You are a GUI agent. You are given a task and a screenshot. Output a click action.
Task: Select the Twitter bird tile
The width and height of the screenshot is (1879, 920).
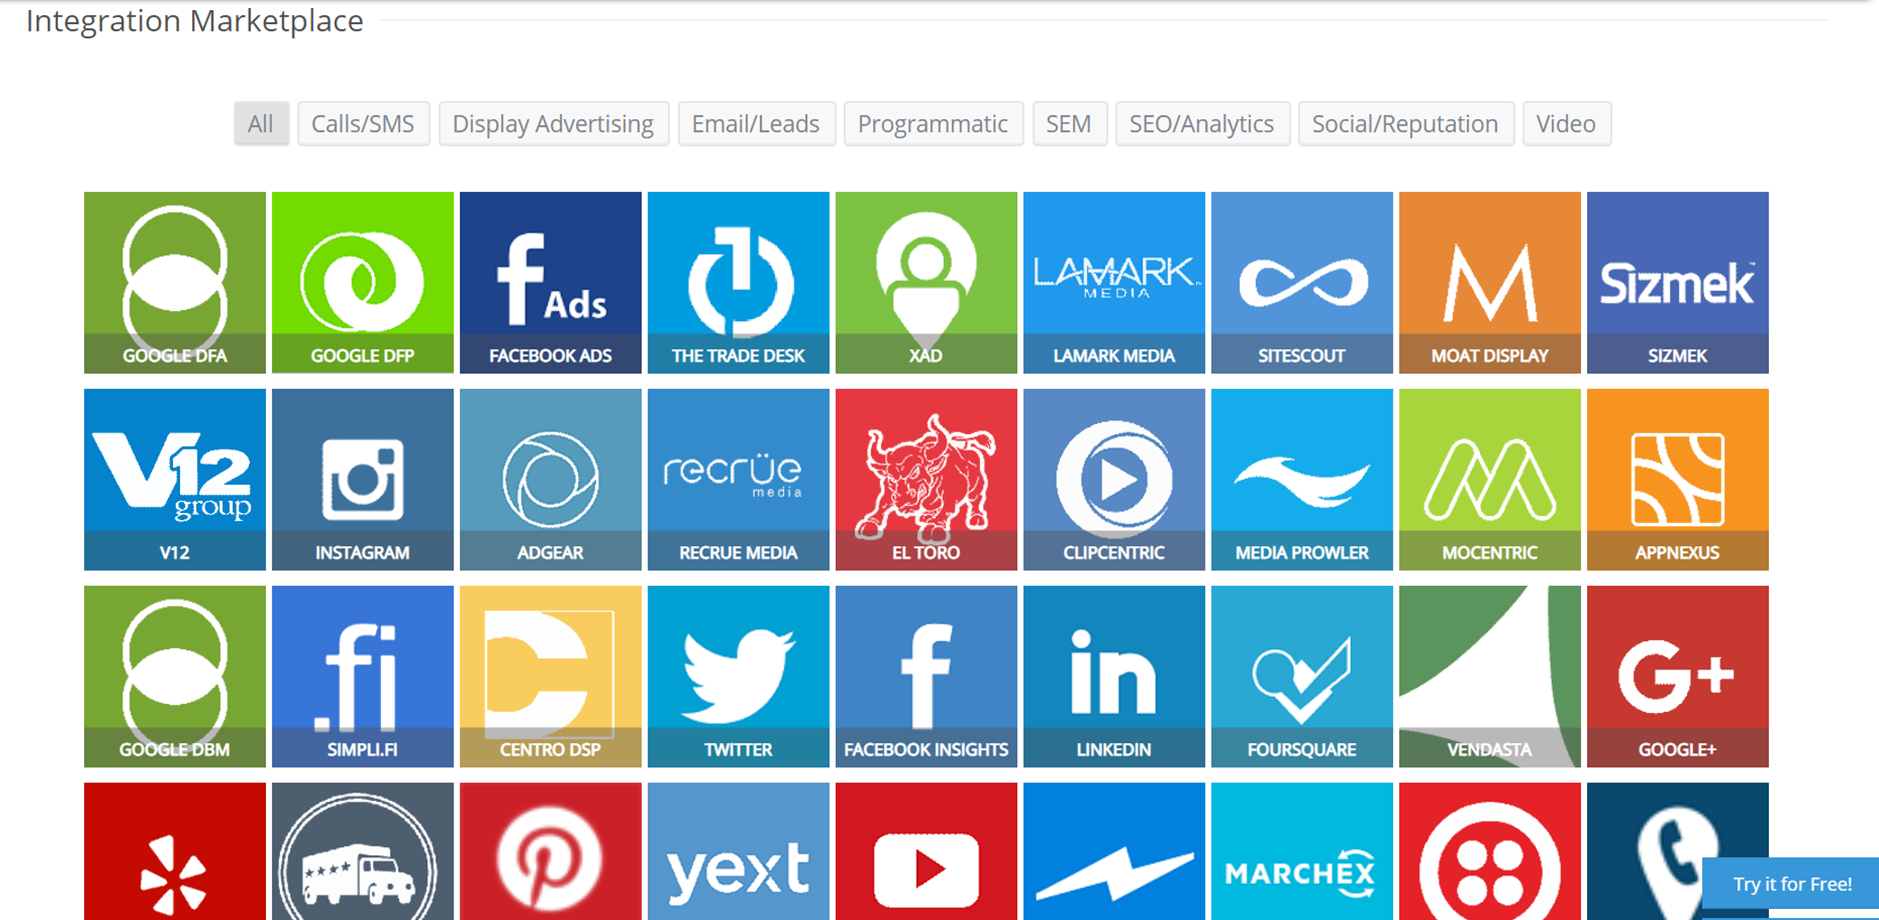click(x=738, y=676)
